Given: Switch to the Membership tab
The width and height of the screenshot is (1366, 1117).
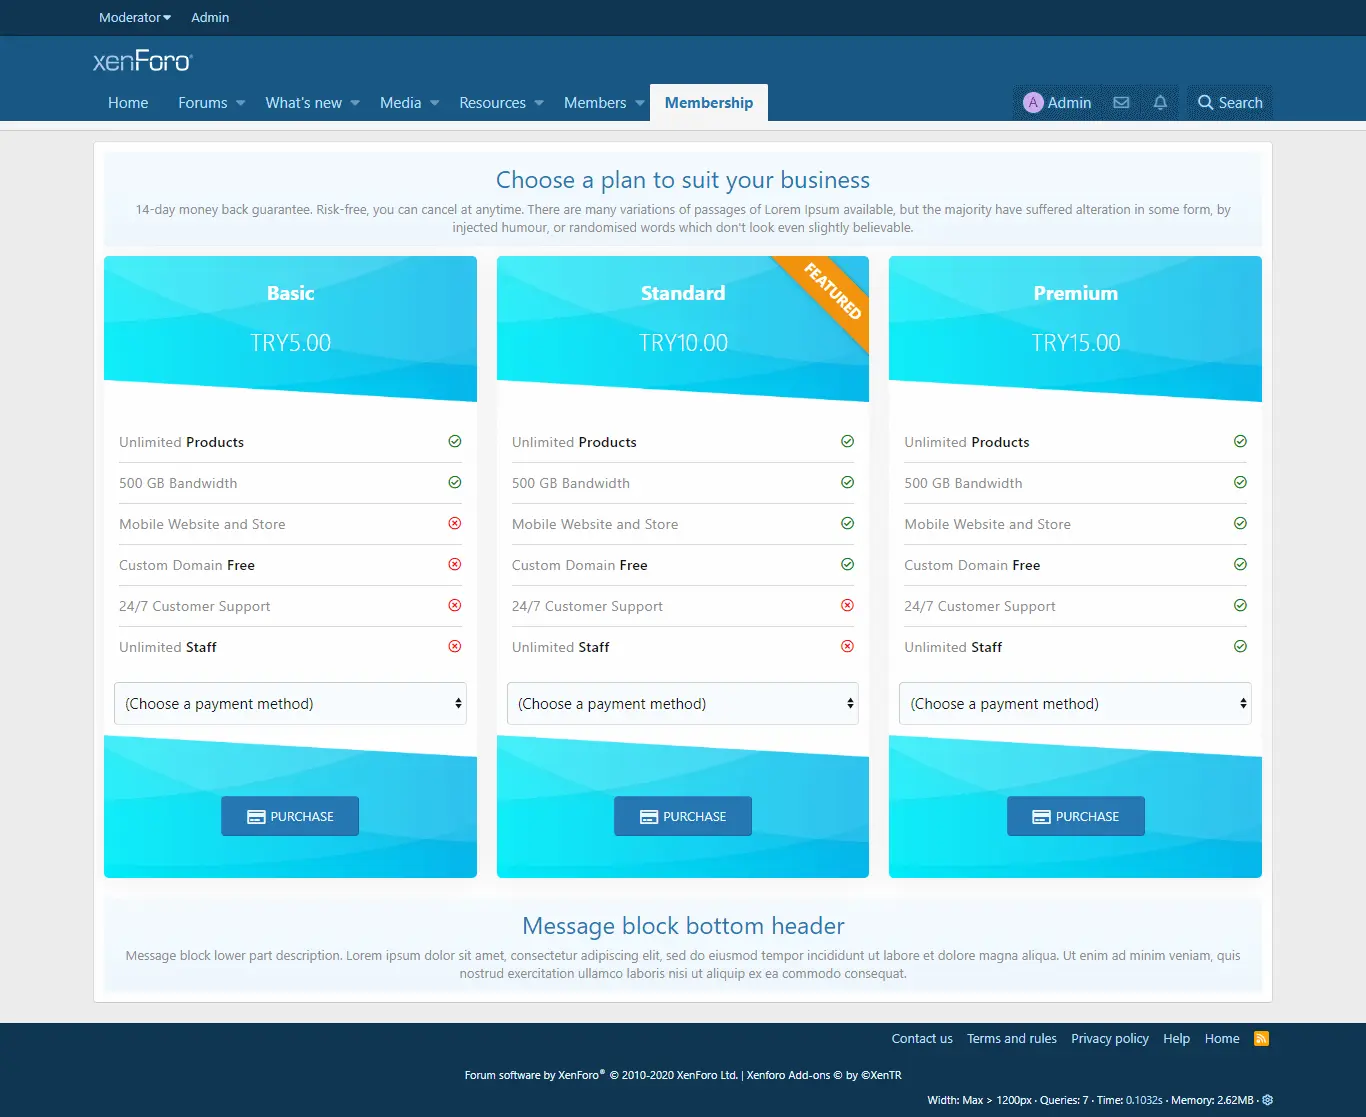Looking at the screenshot, I should (x=708, y=103).
